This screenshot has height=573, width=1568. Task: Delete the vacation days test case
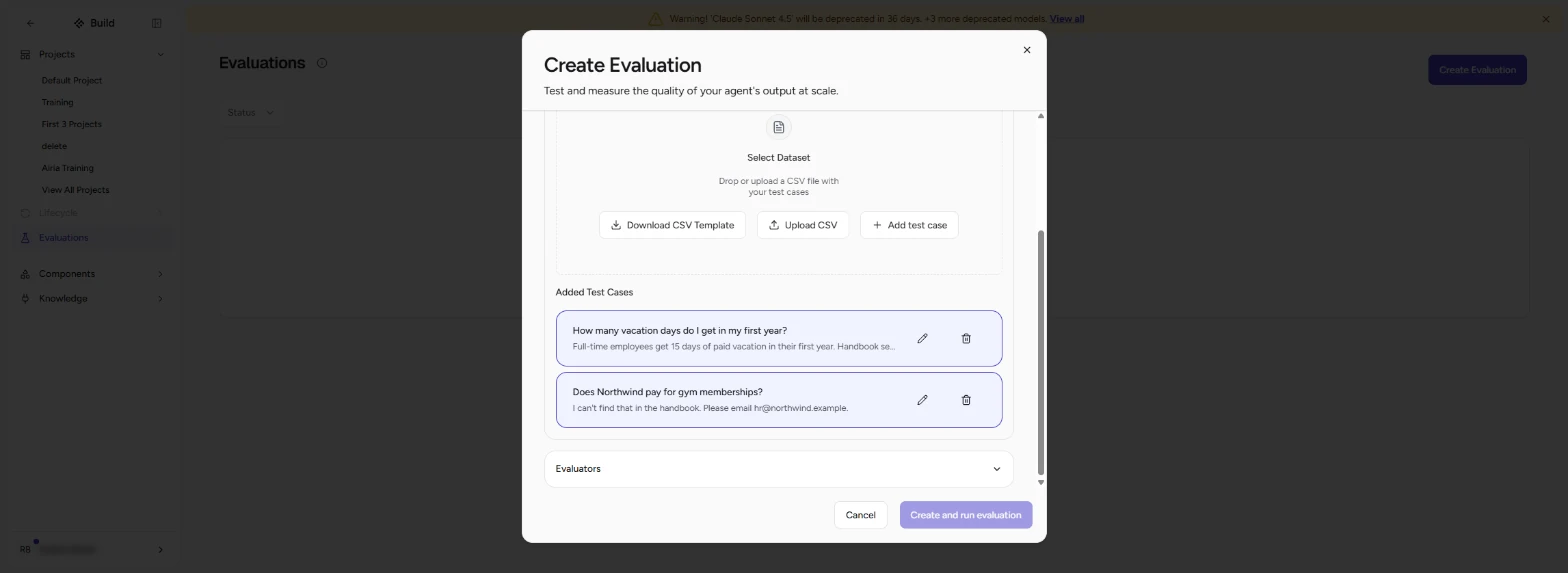pos(966,338)
